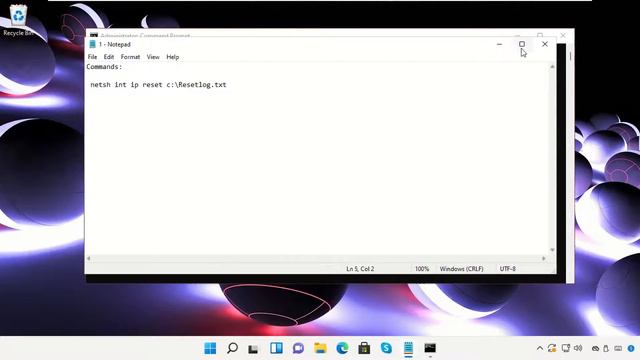Open the blue notification badge icon
Viewport: 640px width, 360px height.
click(631, 349)
